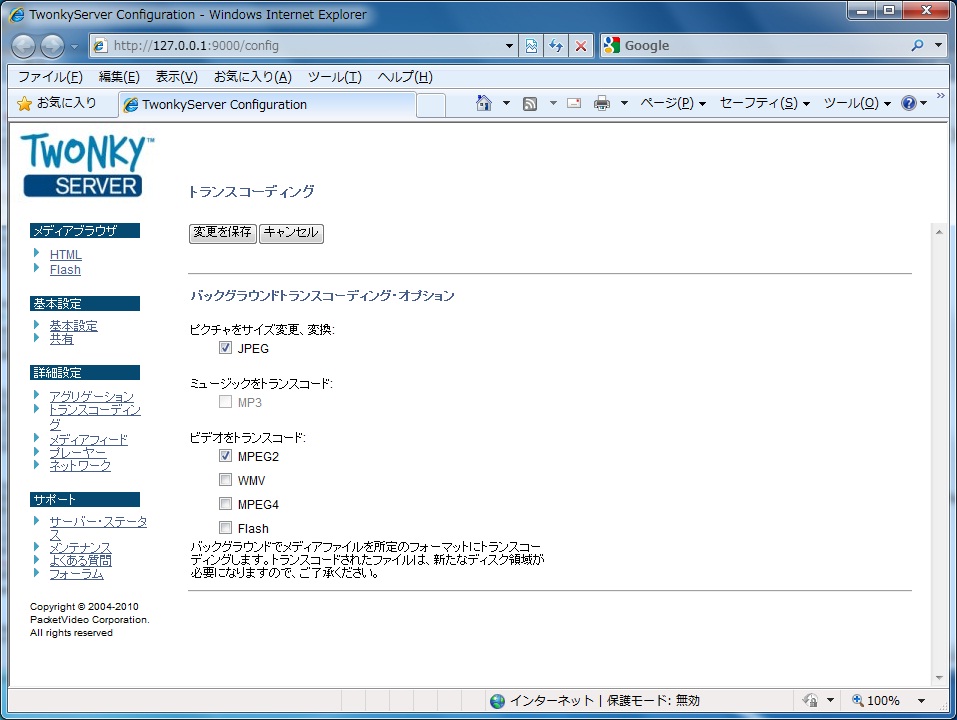Image resolution: width=957 pixels, height=720 pixels.
Task: Click the command bar overflow chevron
Action: coord(941,96)
